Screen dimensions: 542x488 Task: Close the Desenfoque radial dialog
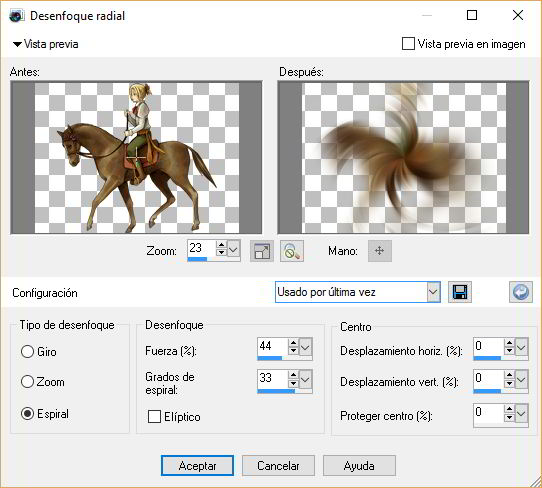tap(518, 15)
